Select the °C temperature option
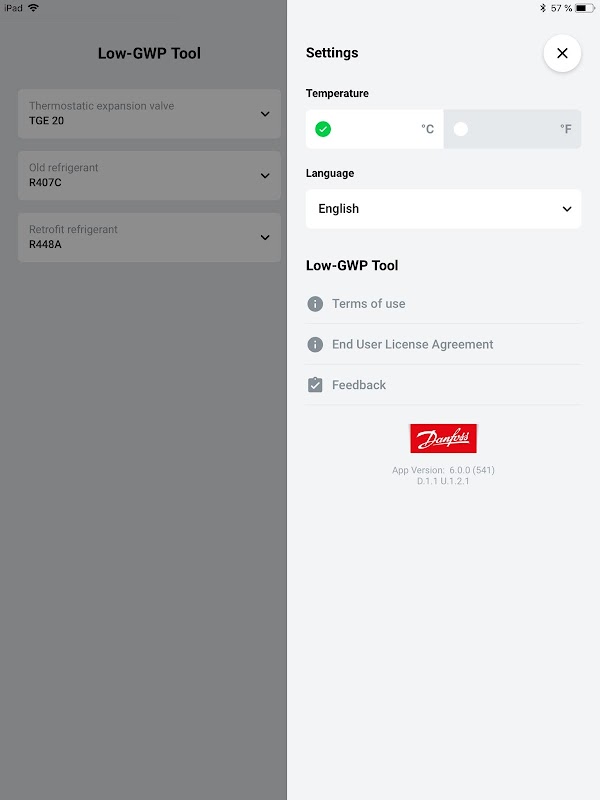 tap(374, 129)
